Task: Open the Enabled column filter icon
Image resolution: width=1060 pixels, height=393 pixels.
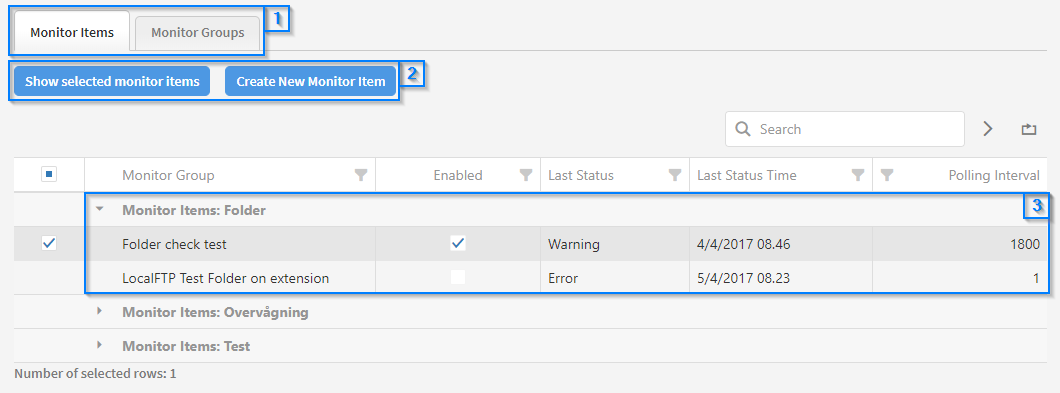Action: click(525, 175)
